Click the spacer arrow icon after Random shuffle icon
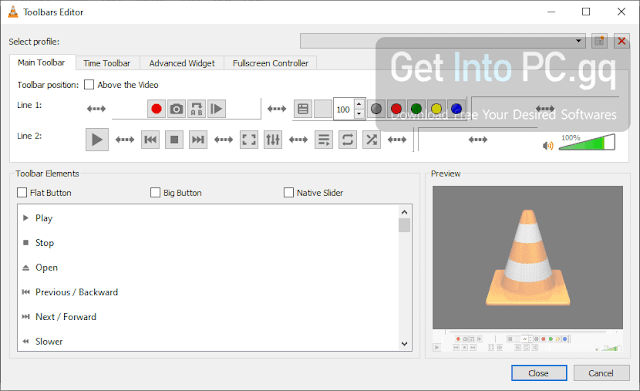This screenshot has width=640, height=391. 397,140
